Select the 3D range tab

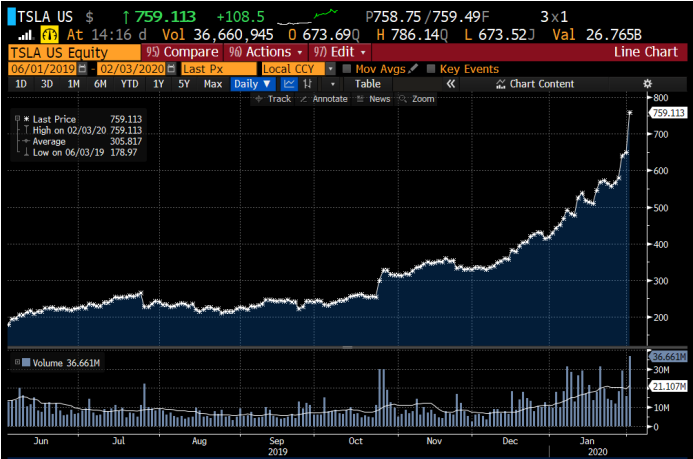pyautogui.click(x=47, y=84)
